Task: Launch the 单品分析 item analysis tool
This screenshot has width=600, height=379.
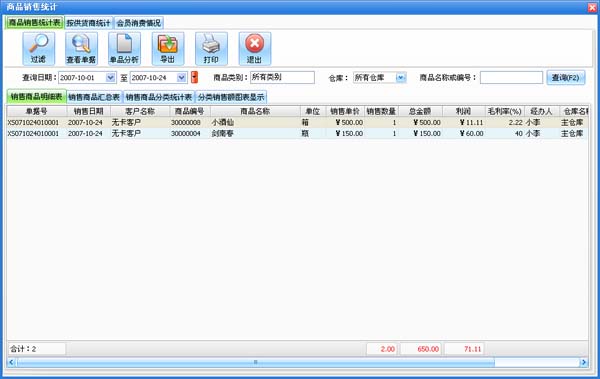Action: [124, 49]
